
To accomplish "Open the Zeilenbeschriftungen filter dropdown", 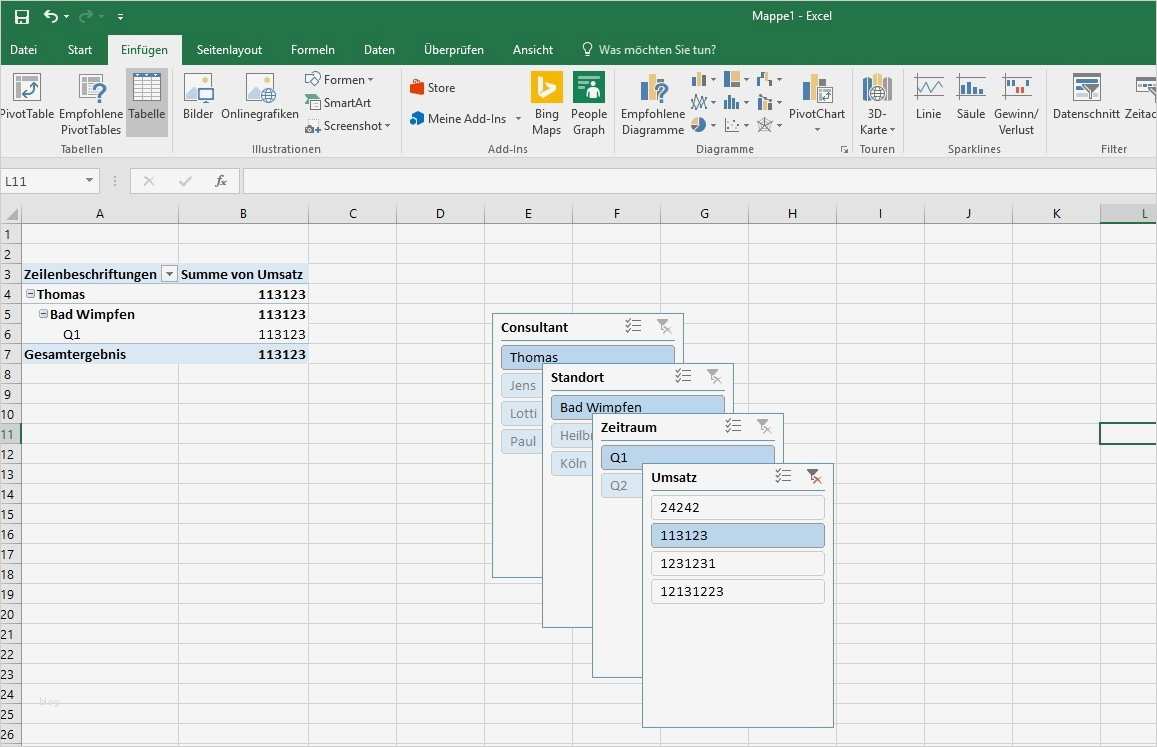I will pos(169,273).
